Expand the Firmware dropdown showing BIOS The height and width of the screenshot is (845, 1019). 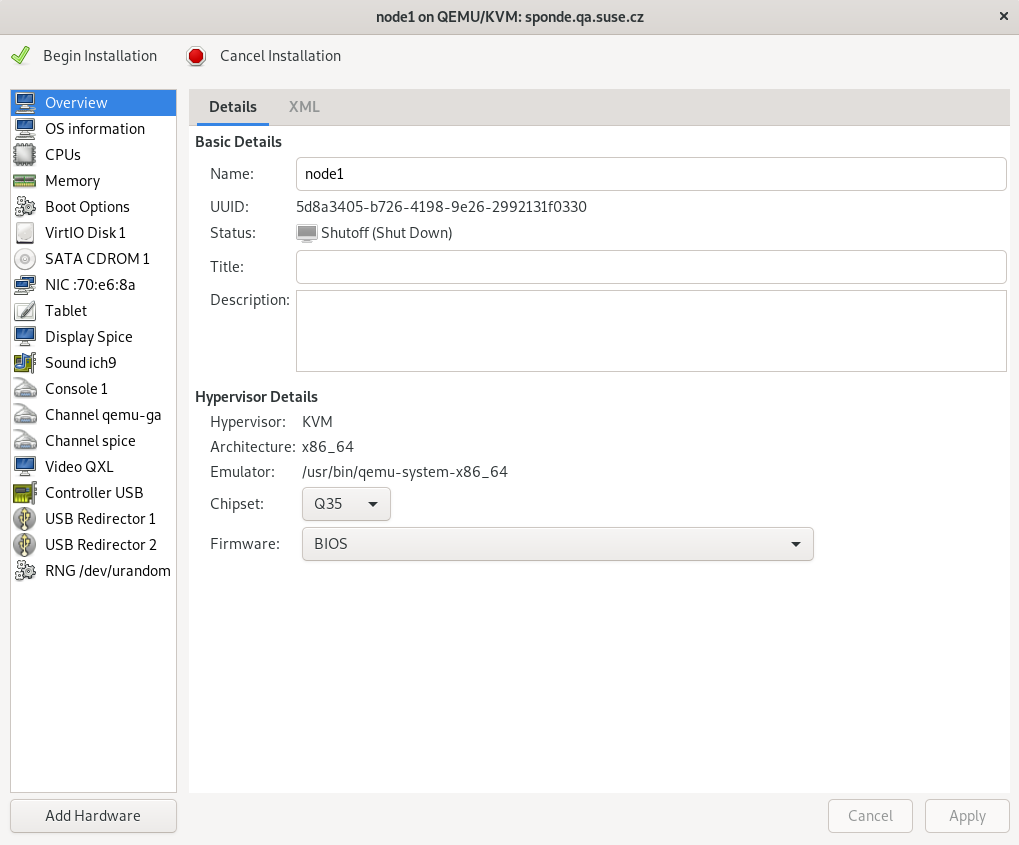point(557,543)
